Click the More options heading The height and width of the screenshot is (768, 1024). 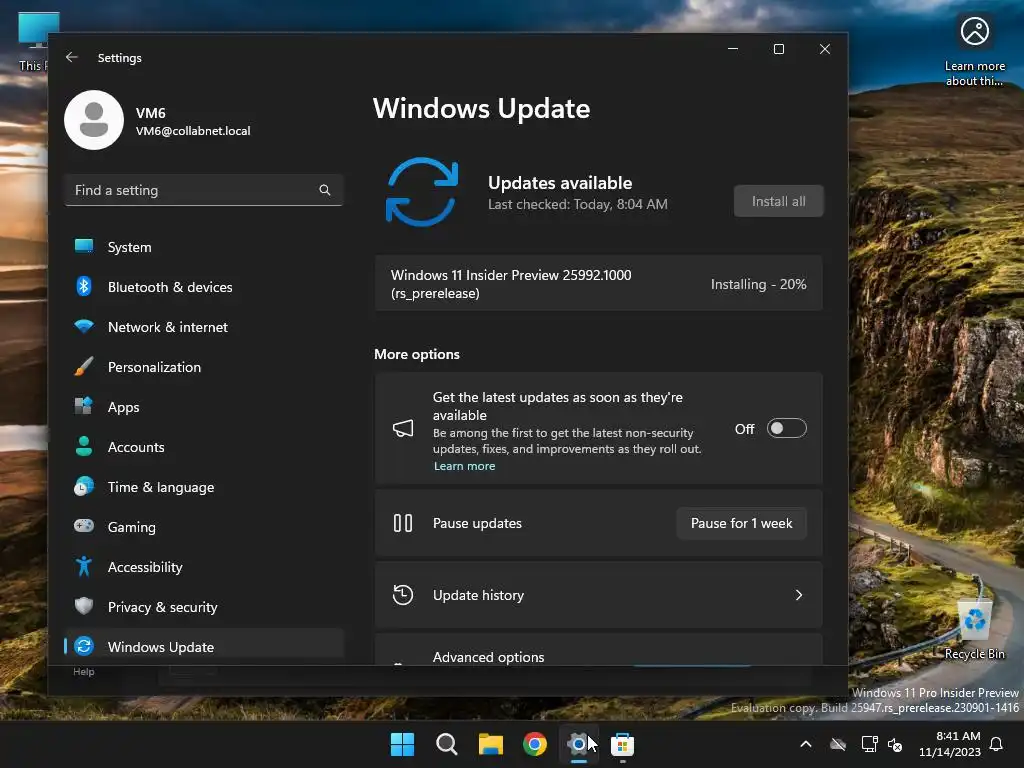(x=417, y=354)
